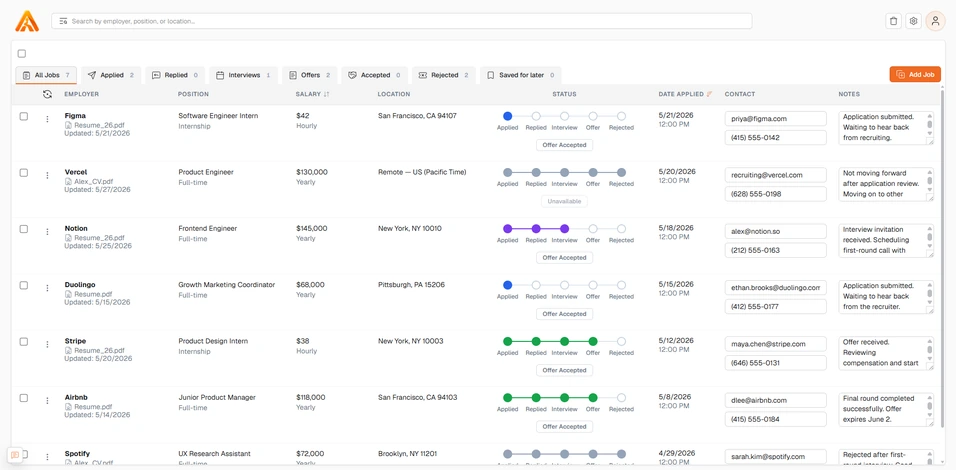The image size is (956, 470).
Task: Open Stripe row three-dot menu
Action: coord(48,344)
